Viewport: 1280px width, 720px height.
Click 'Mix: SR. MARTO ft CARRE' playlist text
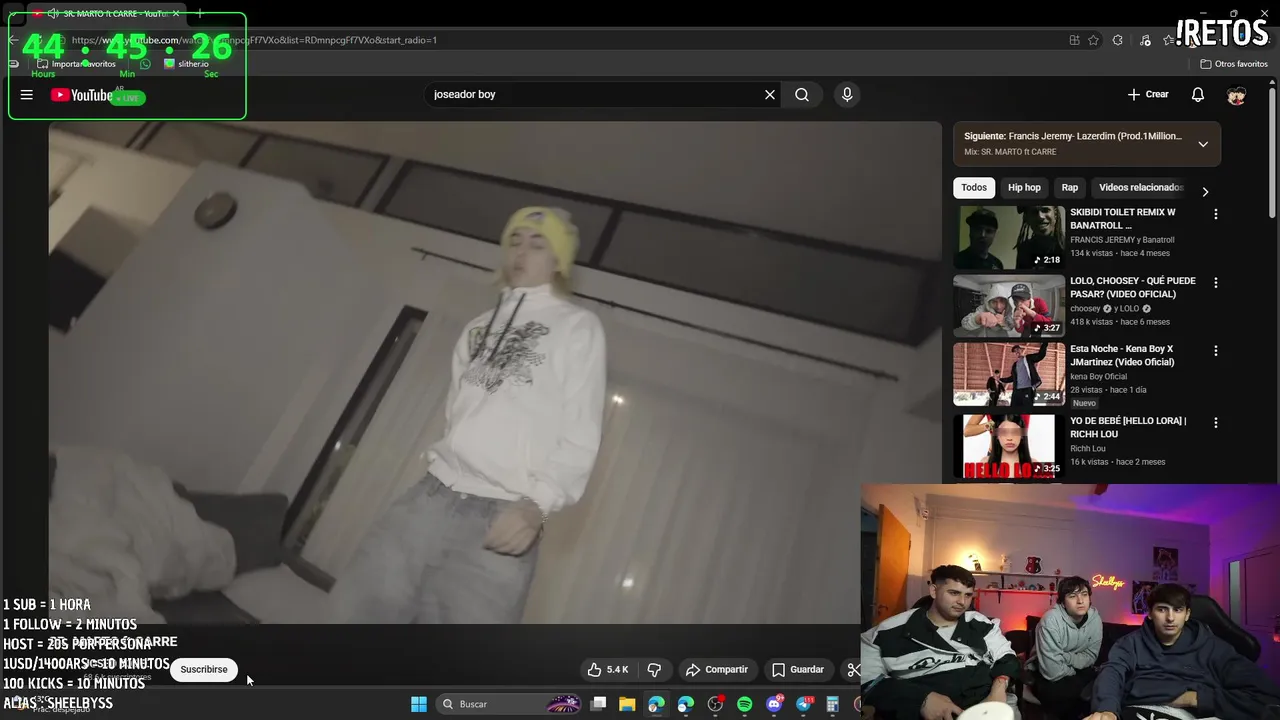[x=1010, y=152]
